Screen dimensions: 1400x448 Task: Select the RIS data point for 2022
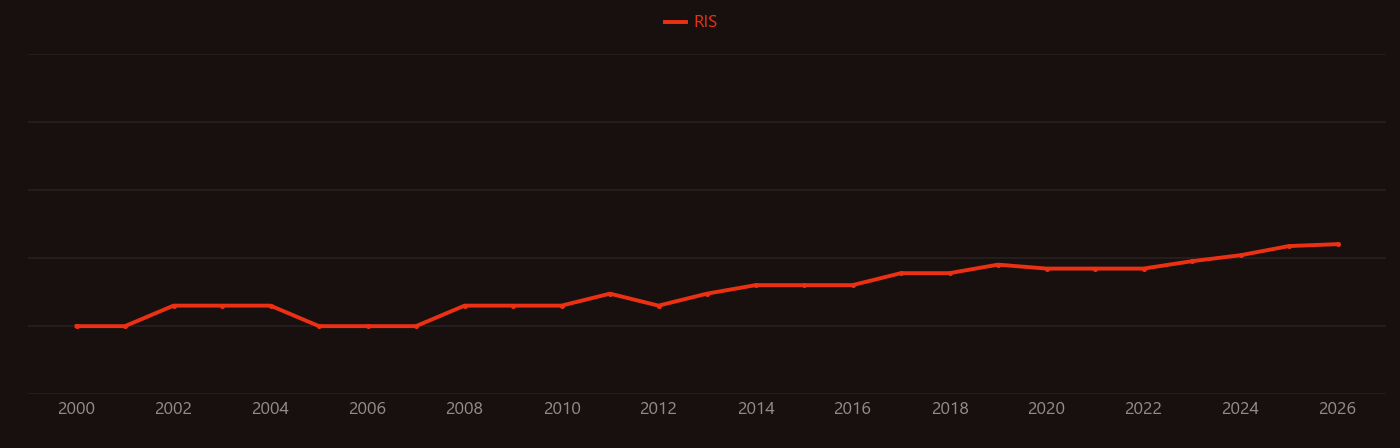pos(1144,269)
